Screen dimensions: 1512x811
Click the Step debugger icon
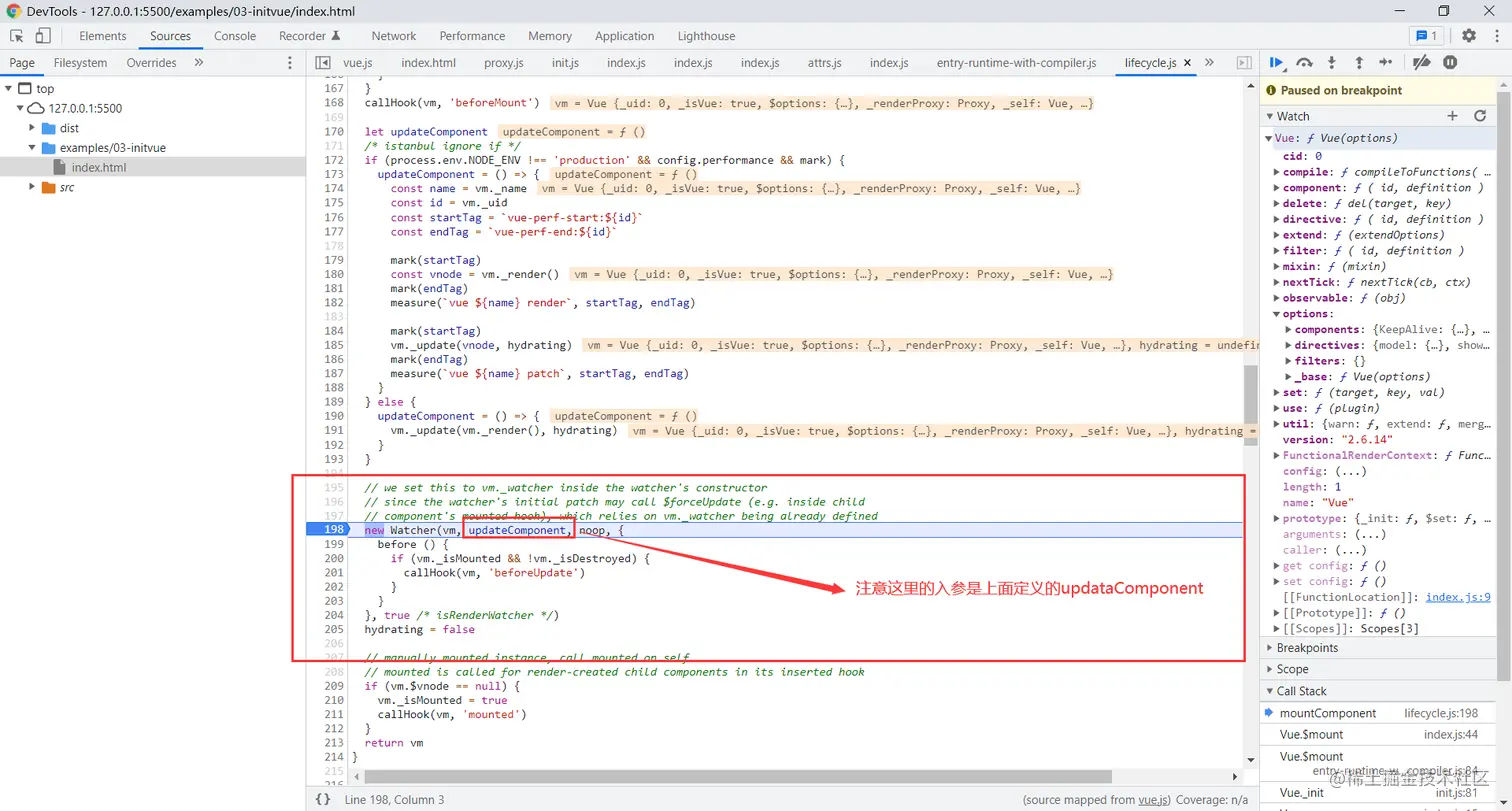pyautogui.click(x=1386, y=62)
